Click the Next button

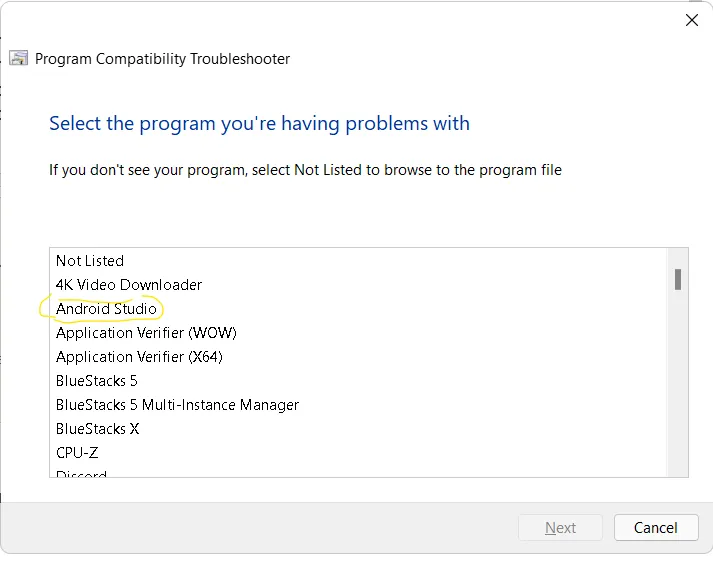(x=560, y=528)
